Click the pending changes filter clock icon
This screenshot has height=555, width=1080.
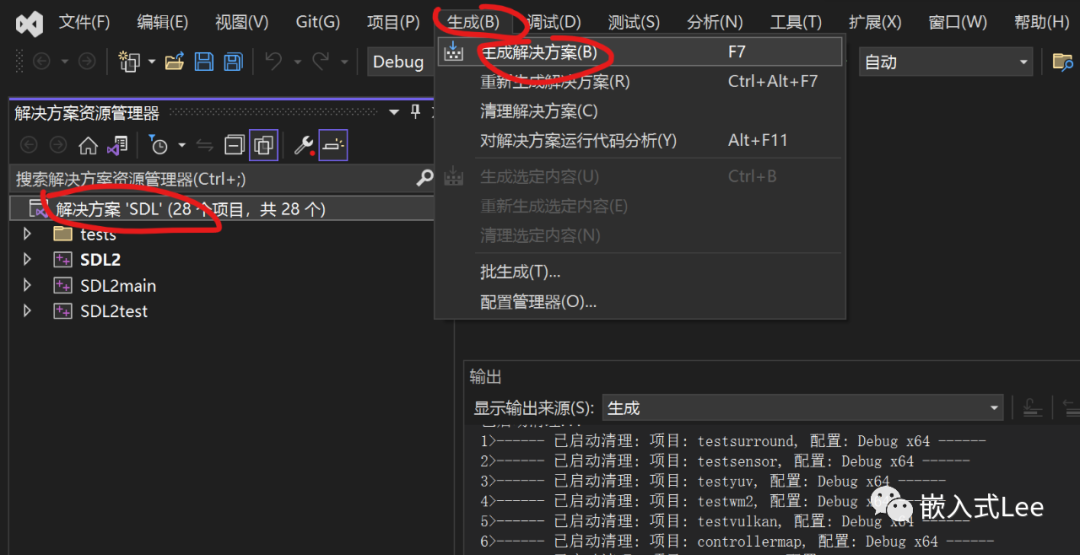pyautogui.click(x=158, y=145)
